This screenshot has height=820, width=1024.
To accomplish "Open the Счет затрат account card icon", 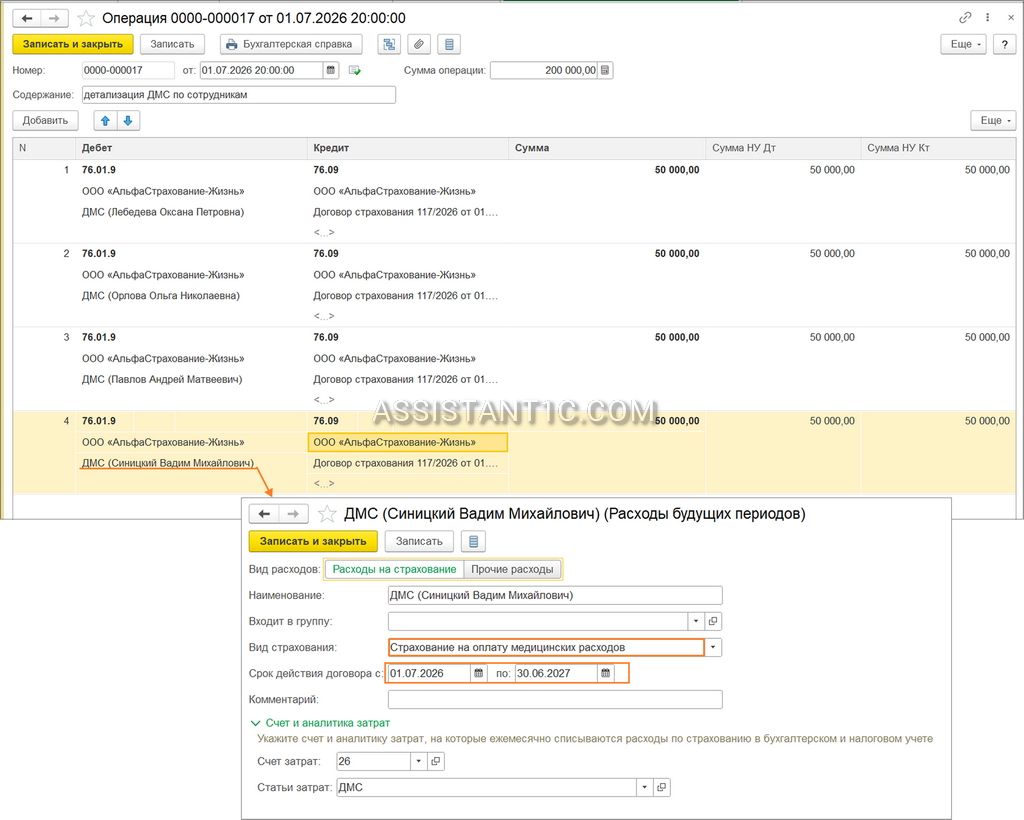I will (x=436, y=761).
